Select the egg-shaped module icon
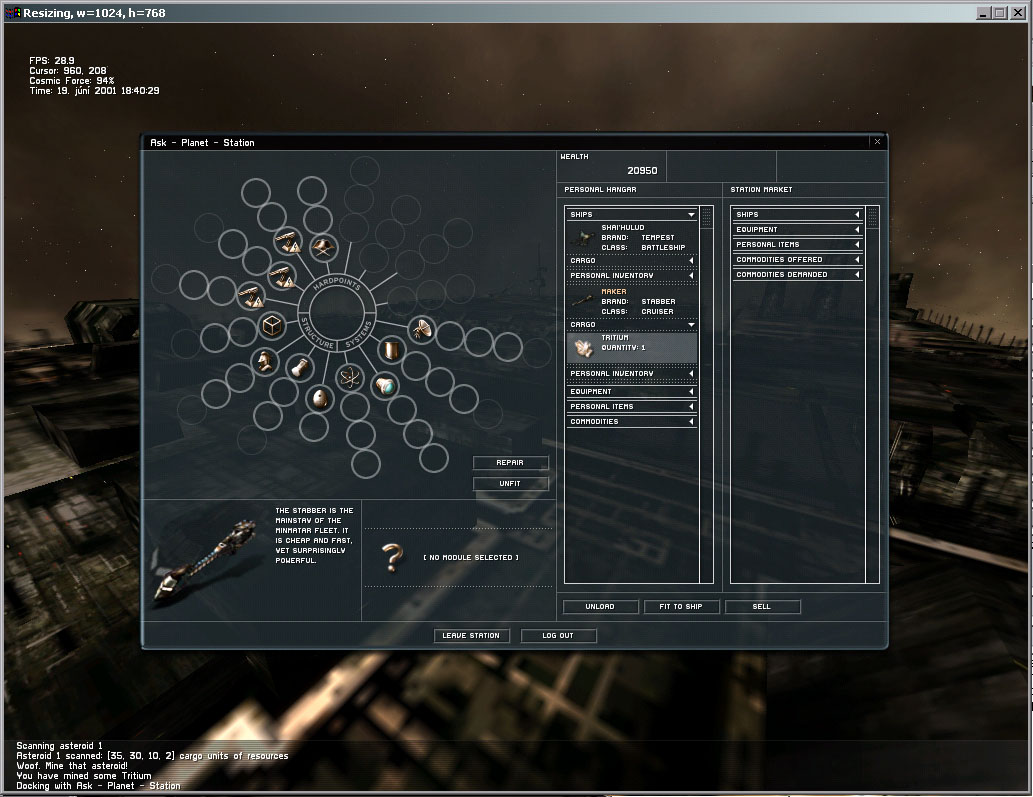The image size is (1033, 797). pyautogui.click(x=320, y=398)
